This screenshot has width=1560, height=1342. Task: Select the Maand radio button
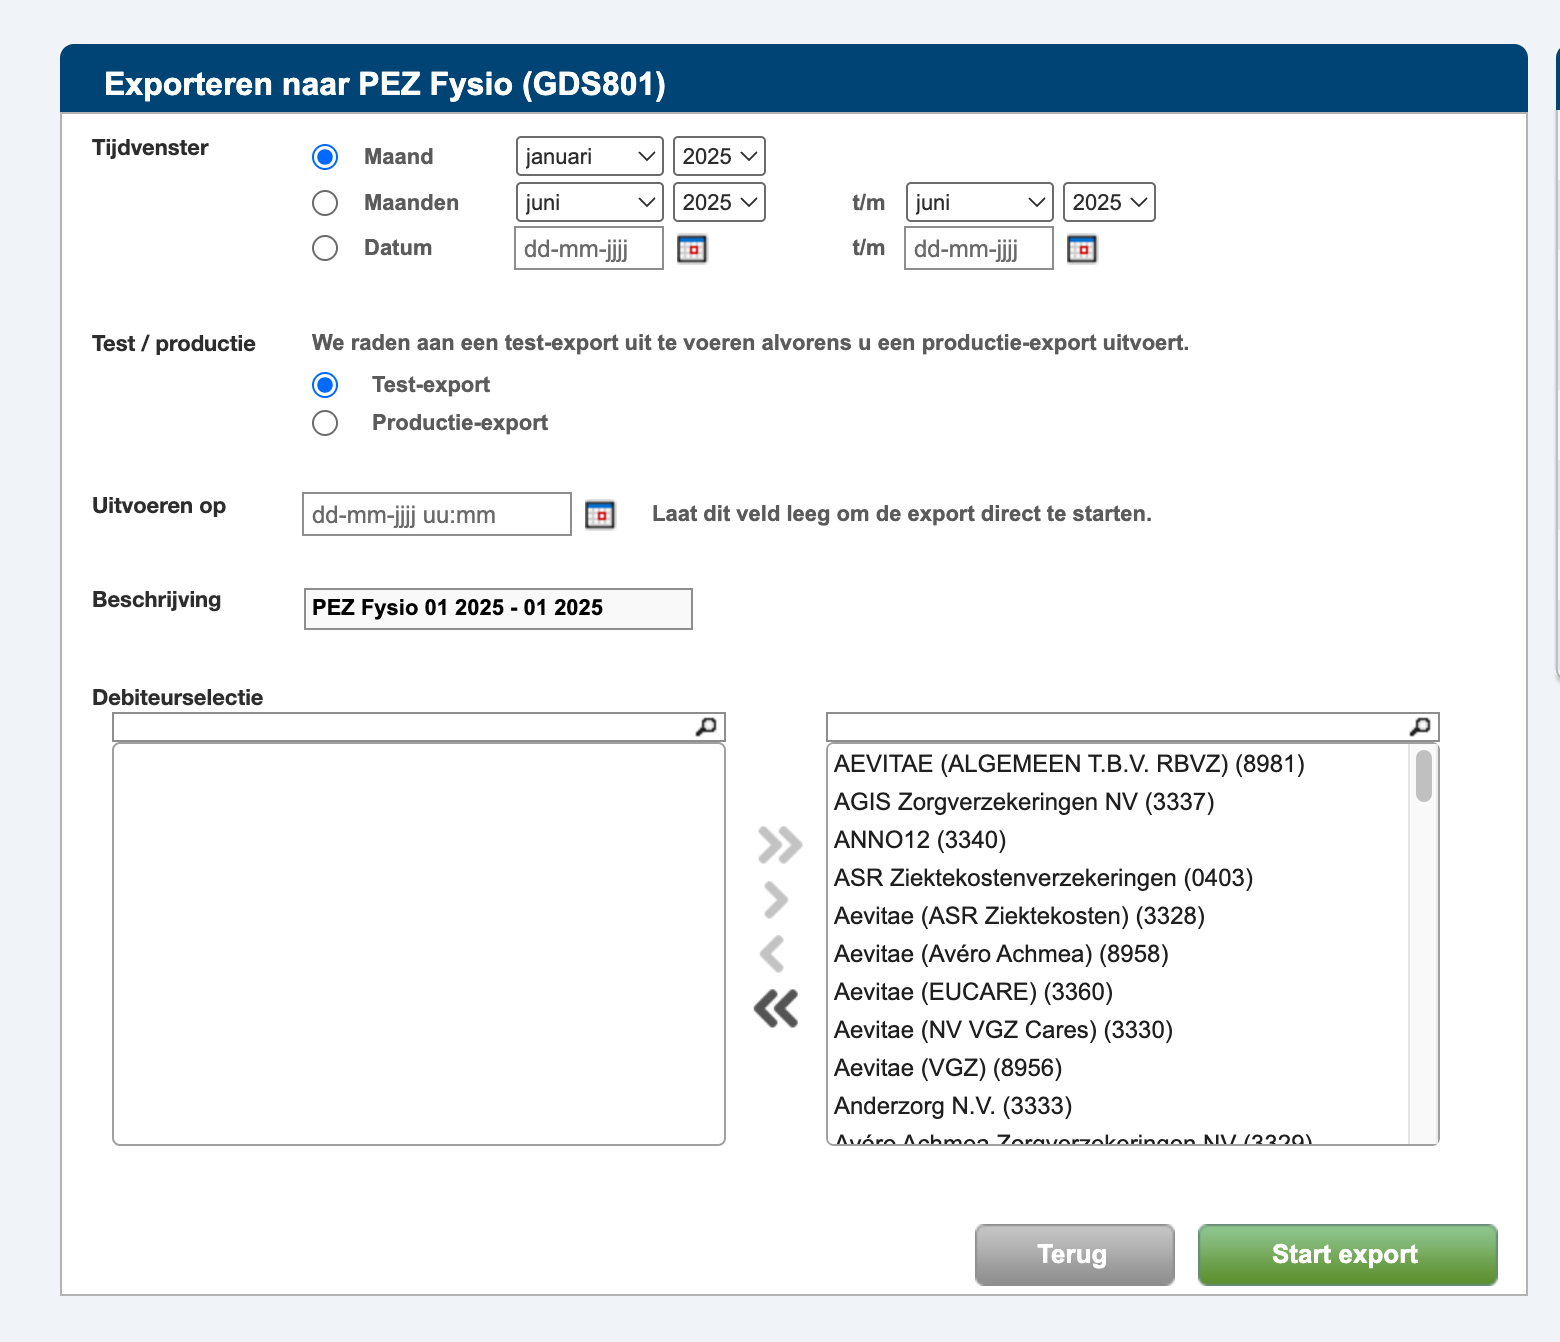point(325,157)
